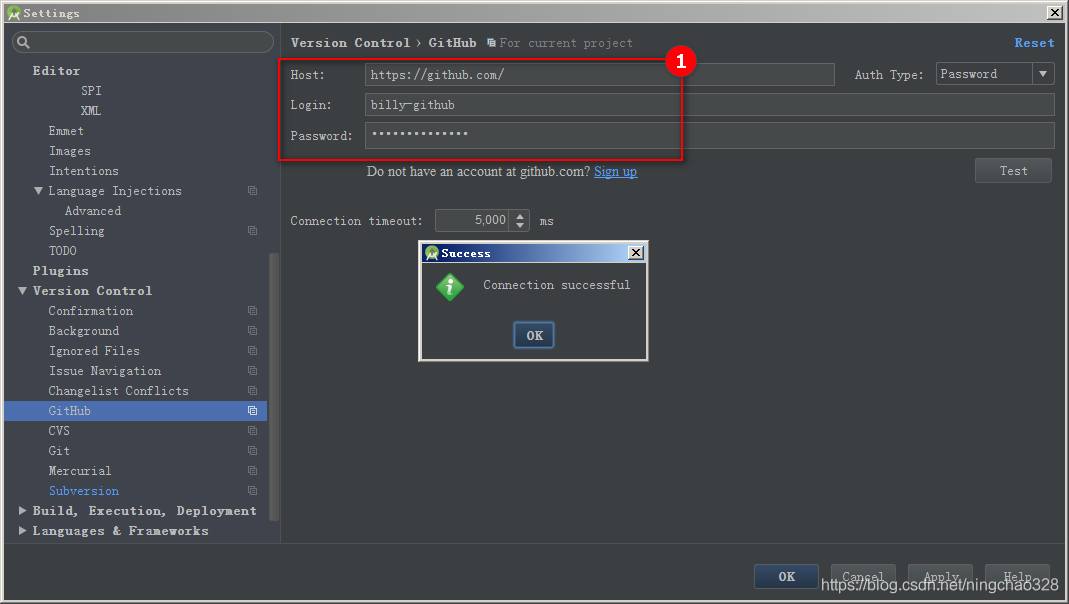Select TODO in the settings tree
Viewport: 1069px width, 604px height.
(63, 251)
